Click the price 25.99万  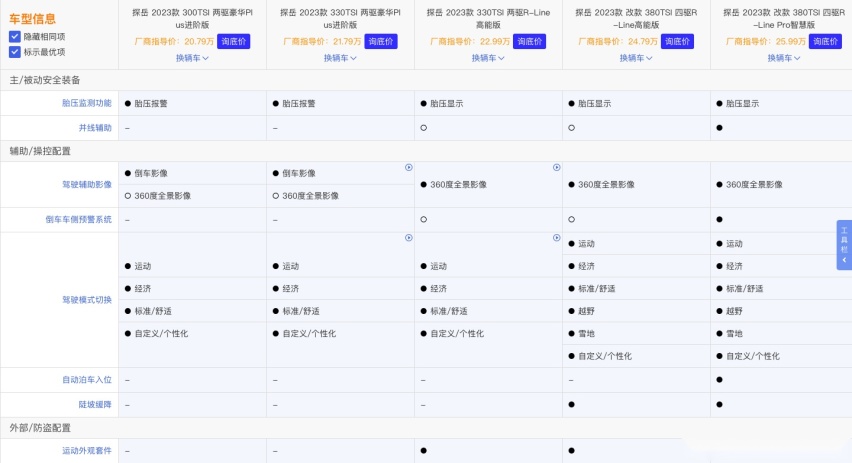pos(790,41)
